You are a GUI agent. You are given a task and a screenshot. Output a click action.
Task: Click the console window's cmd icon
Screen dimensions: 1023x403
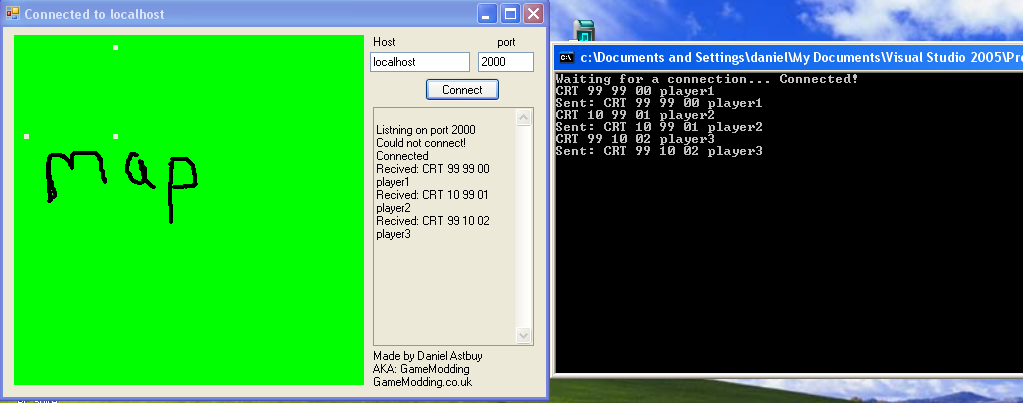(566, 58)
